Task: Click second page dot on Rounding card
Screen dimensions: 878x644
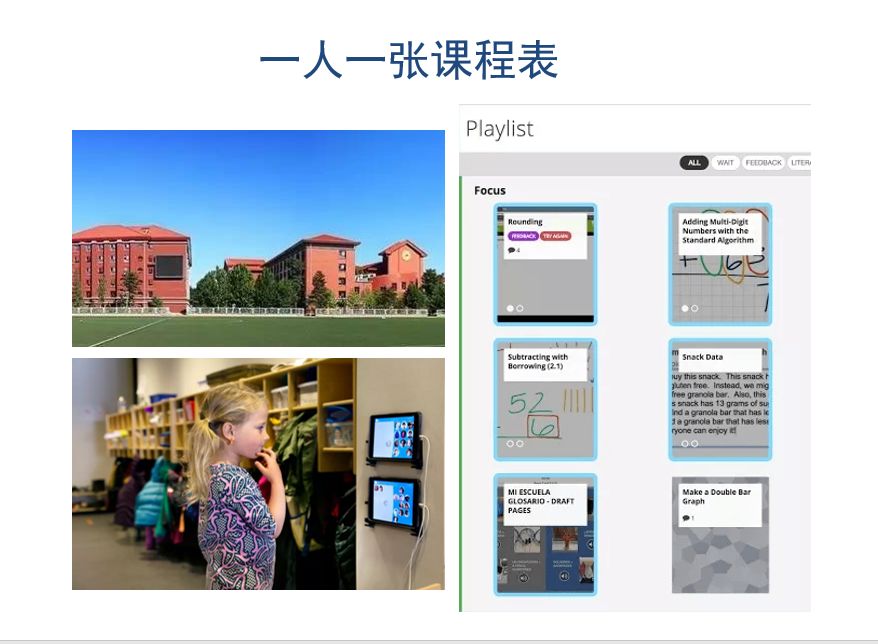Action: pos(520,308)
